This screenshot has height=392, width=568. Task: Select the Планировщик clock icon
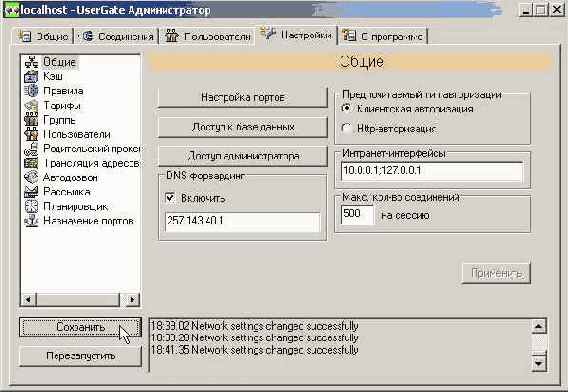click(x=31, y=207)
